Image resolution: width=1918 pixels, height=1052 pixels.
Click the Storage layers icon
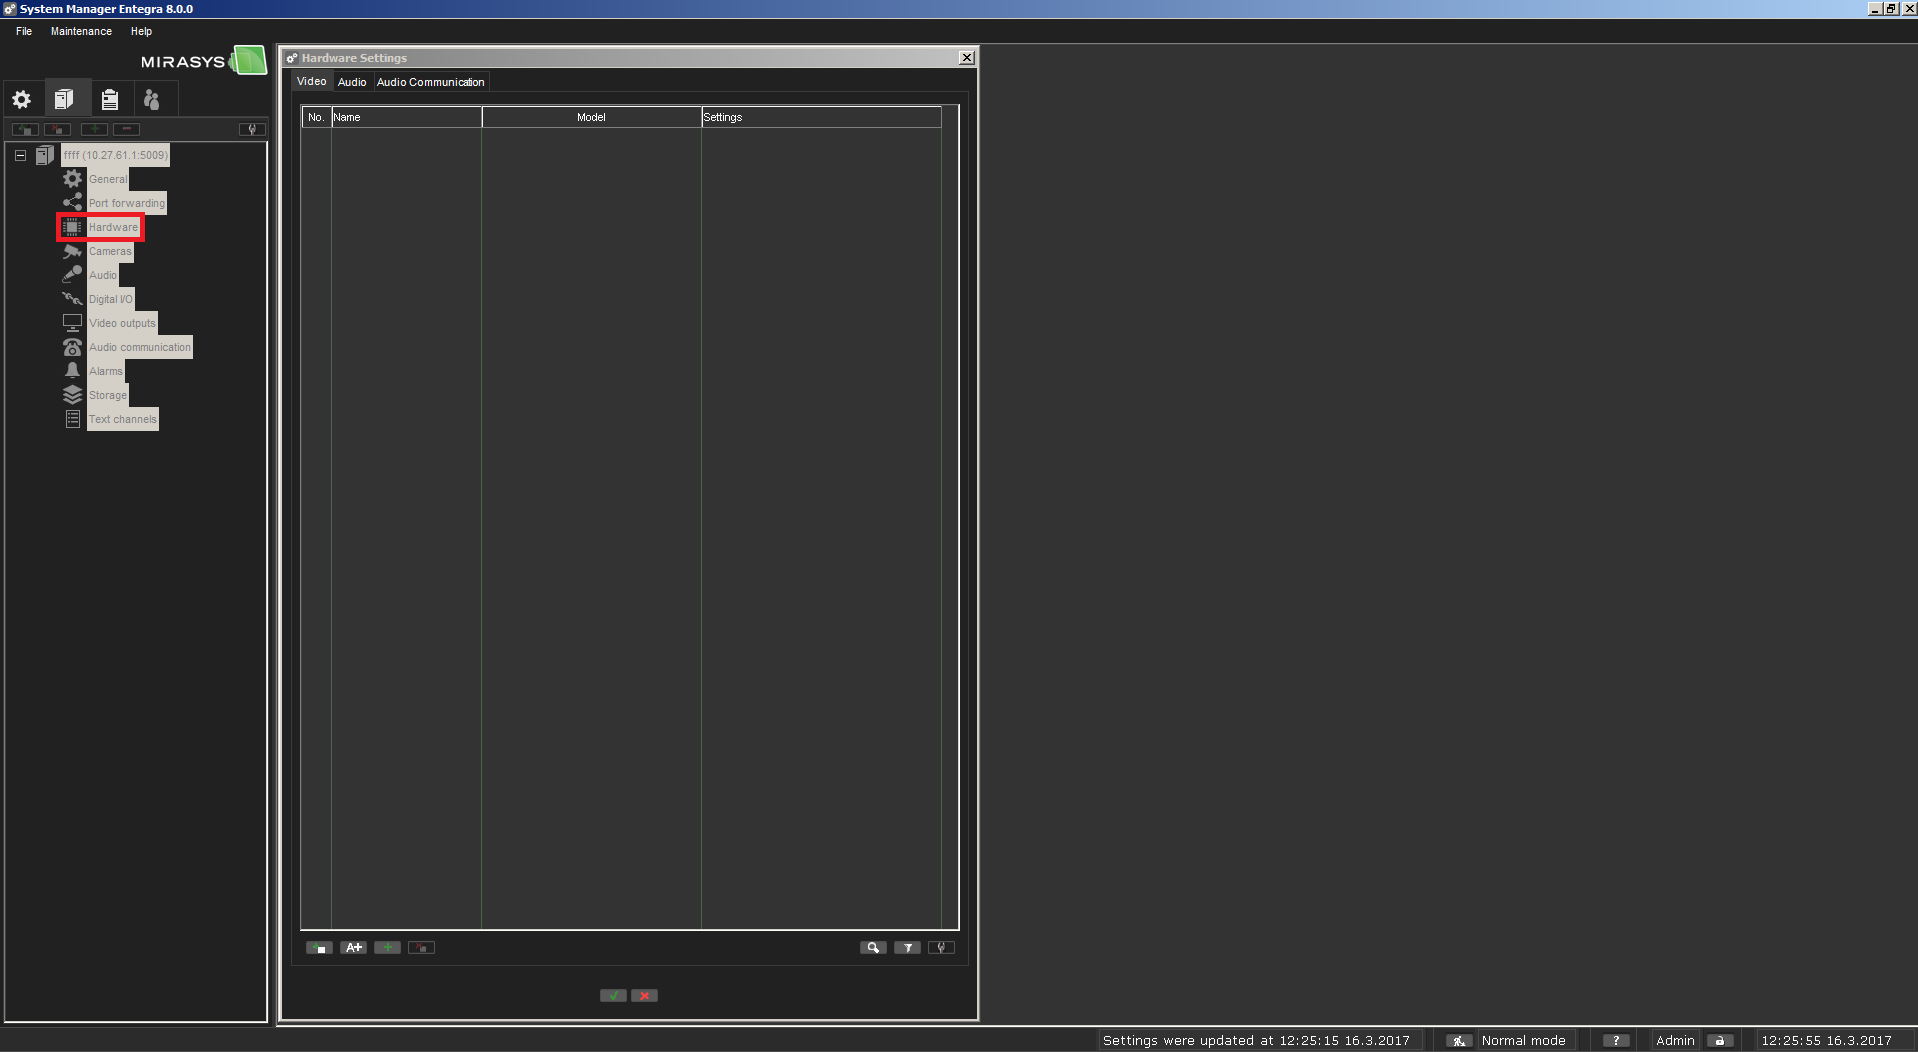coord(72,395)
